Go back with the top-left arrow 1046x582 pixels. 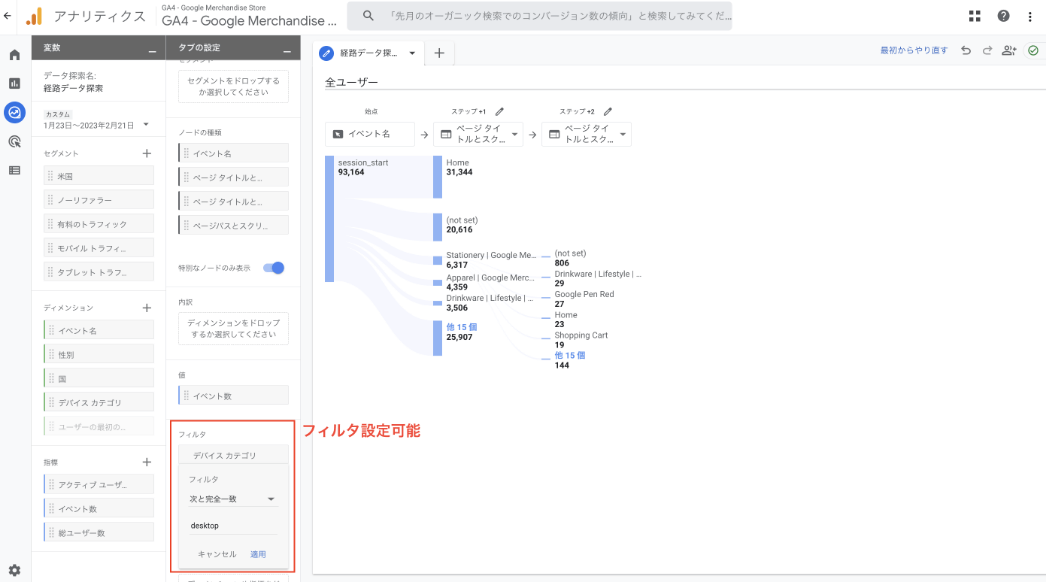pyautogui.click(x=7, y=15)
